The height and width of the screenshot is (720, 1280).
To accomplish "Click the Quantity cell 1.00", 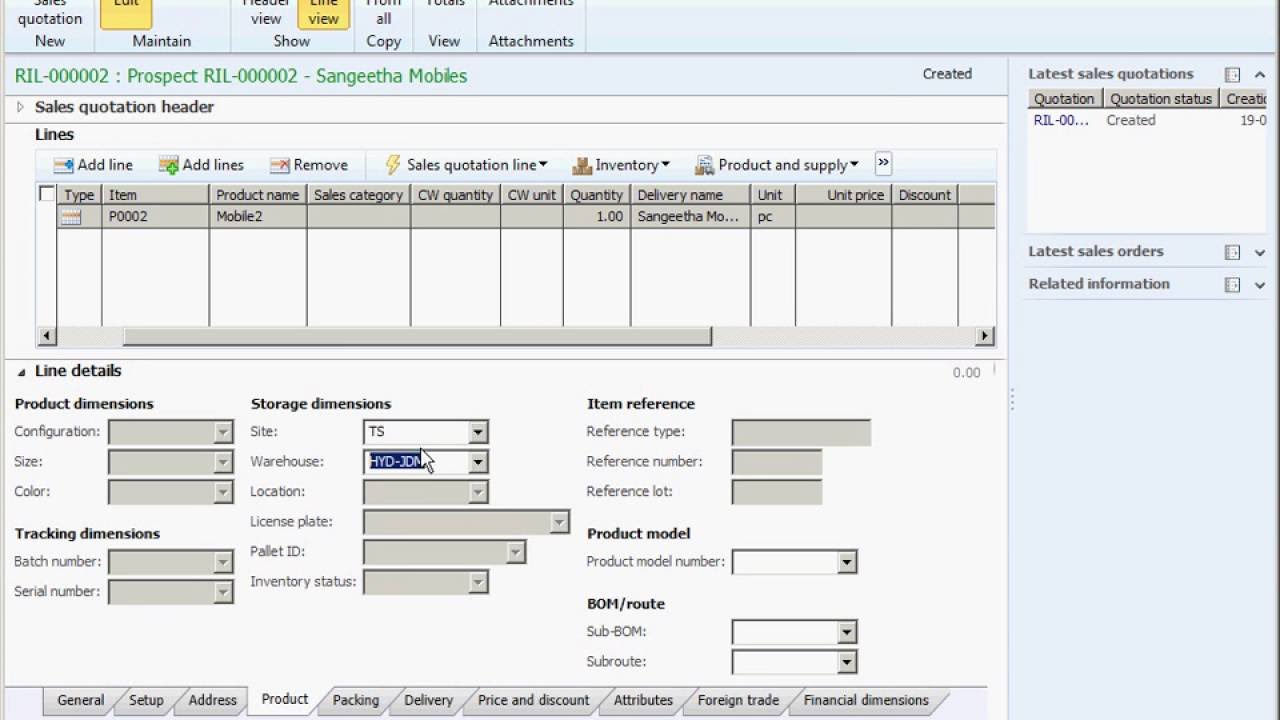I will tap(597, 216).
